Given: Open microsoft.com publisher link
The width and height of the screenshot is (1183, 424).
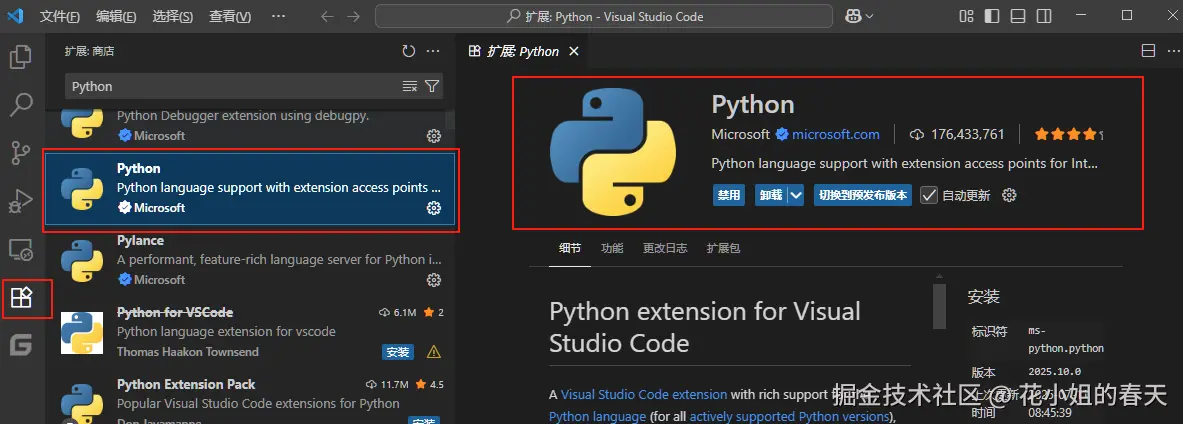Looking at the screenshot, I should [835, 134].
